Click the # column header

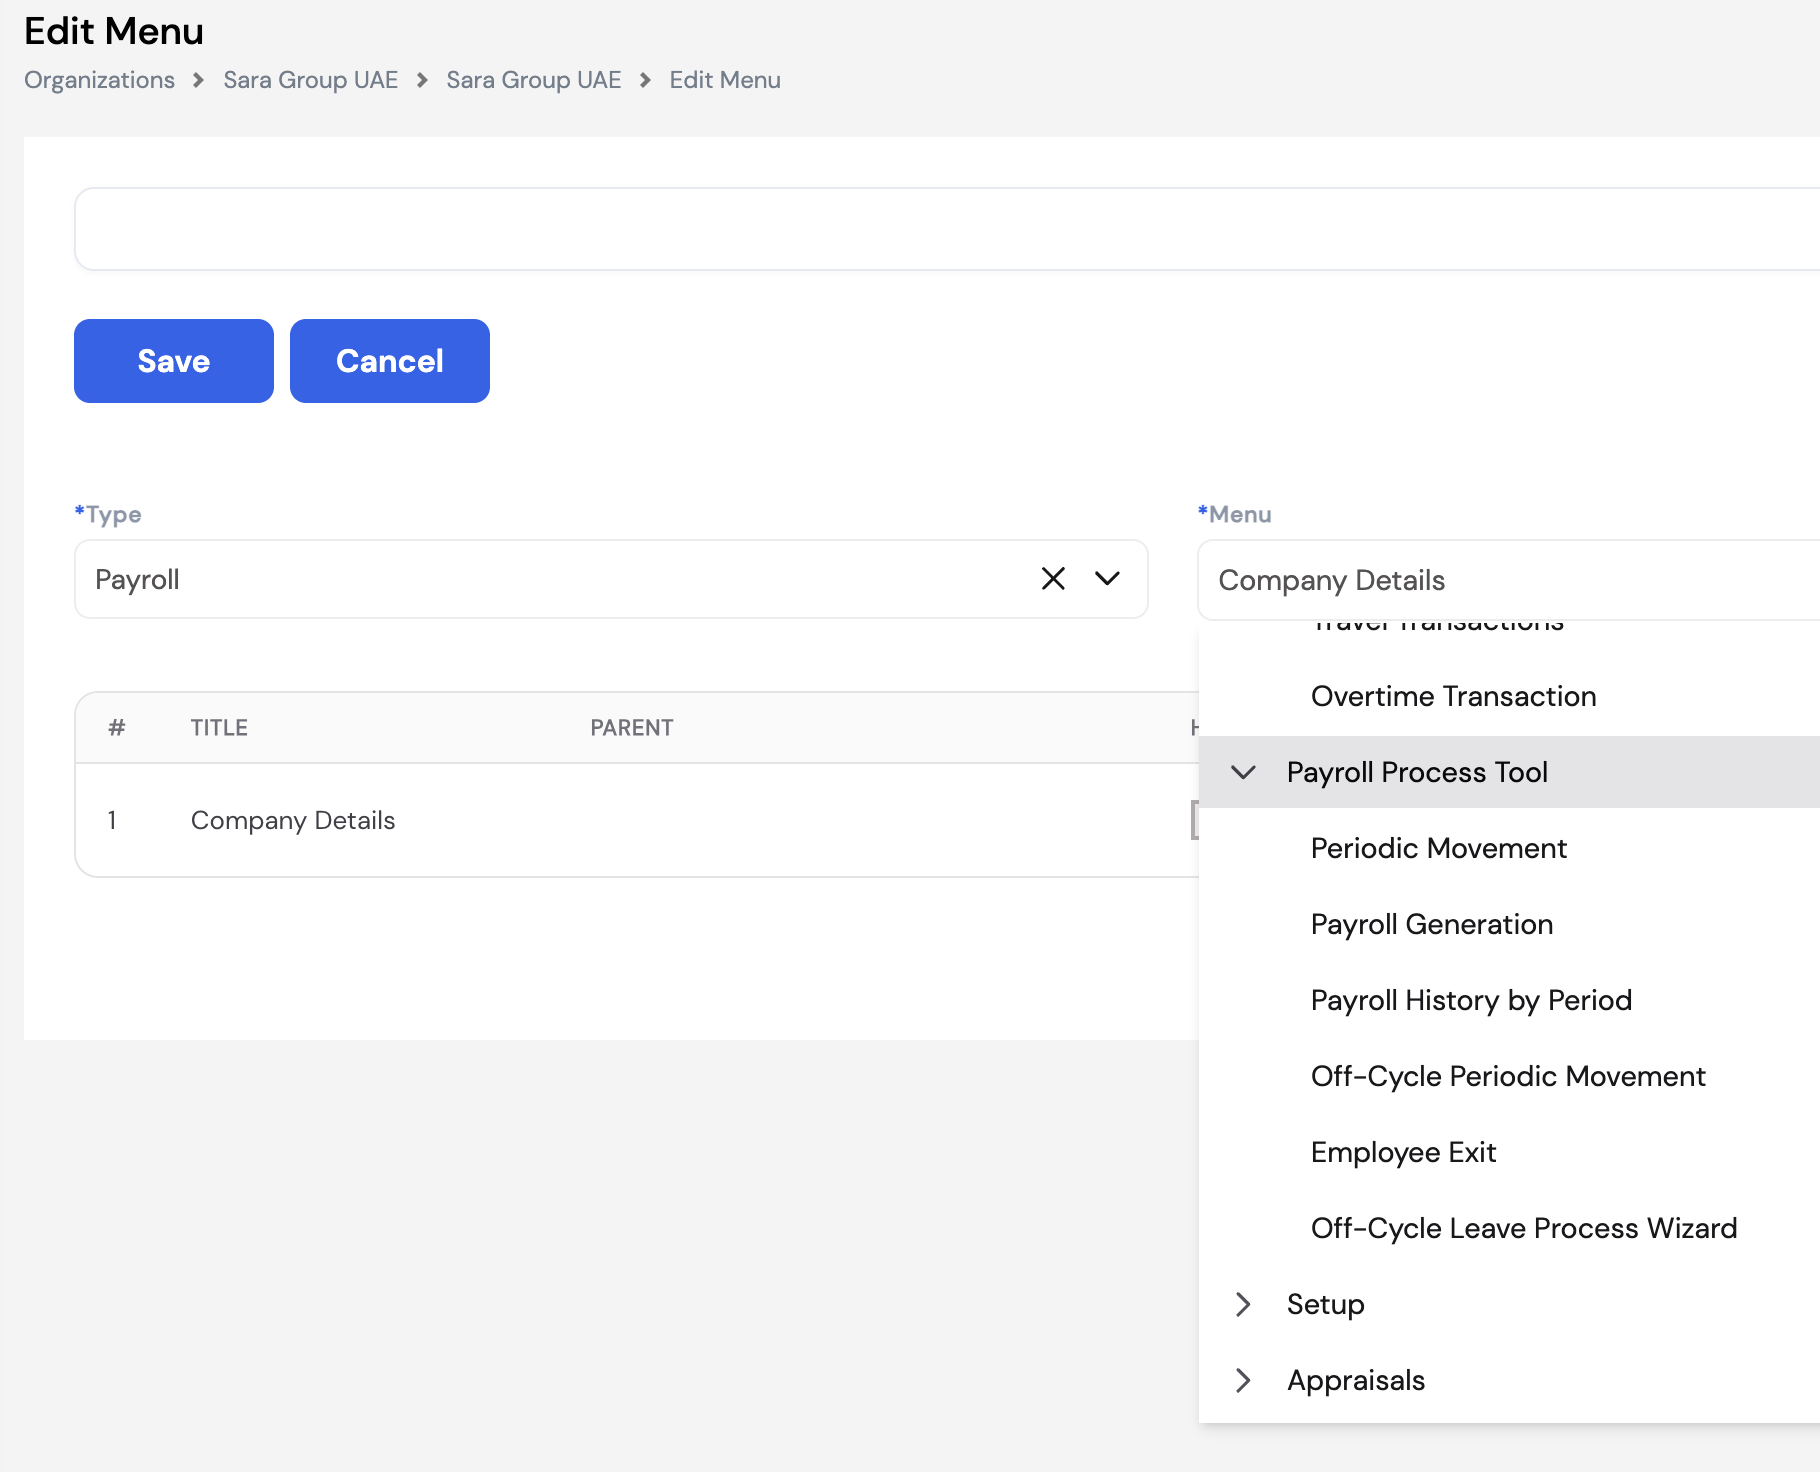point(117,728)
